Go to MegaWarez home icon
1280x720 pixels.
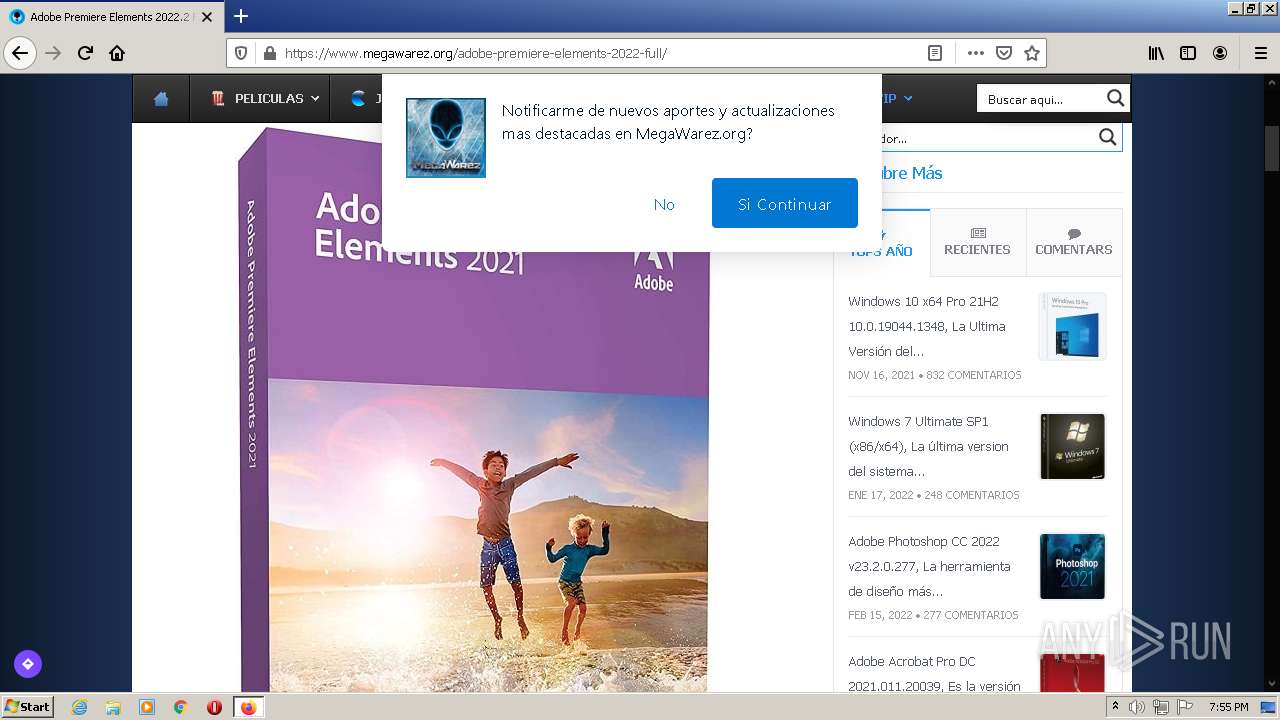[x=161, y=98]
